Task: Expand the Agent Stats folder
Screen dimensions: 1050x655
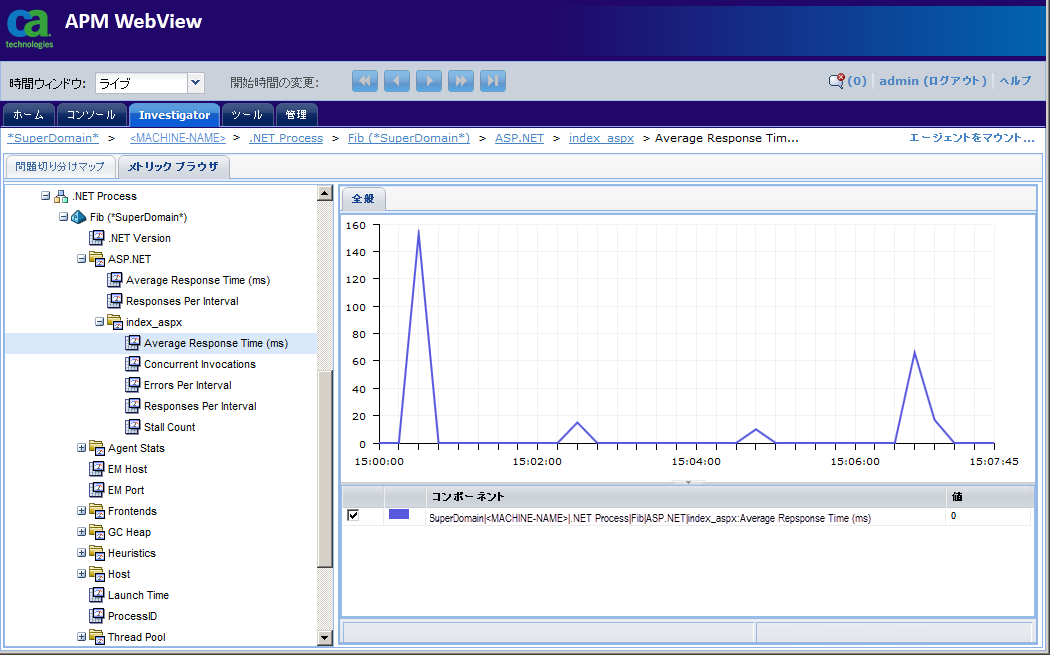Action: [82, 448]
